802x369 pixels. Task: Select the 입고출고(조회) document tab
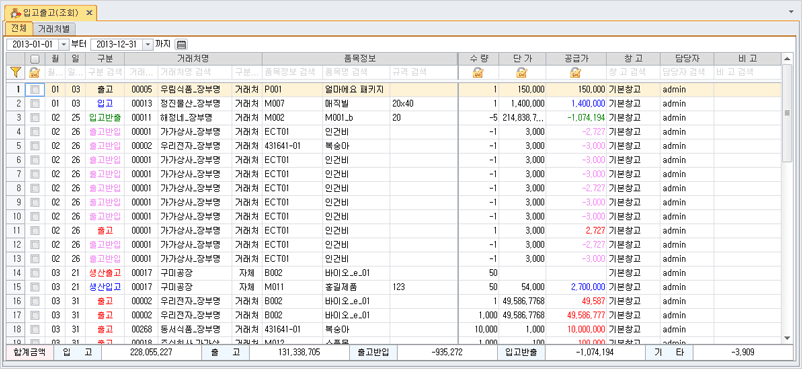click(50, 13)
